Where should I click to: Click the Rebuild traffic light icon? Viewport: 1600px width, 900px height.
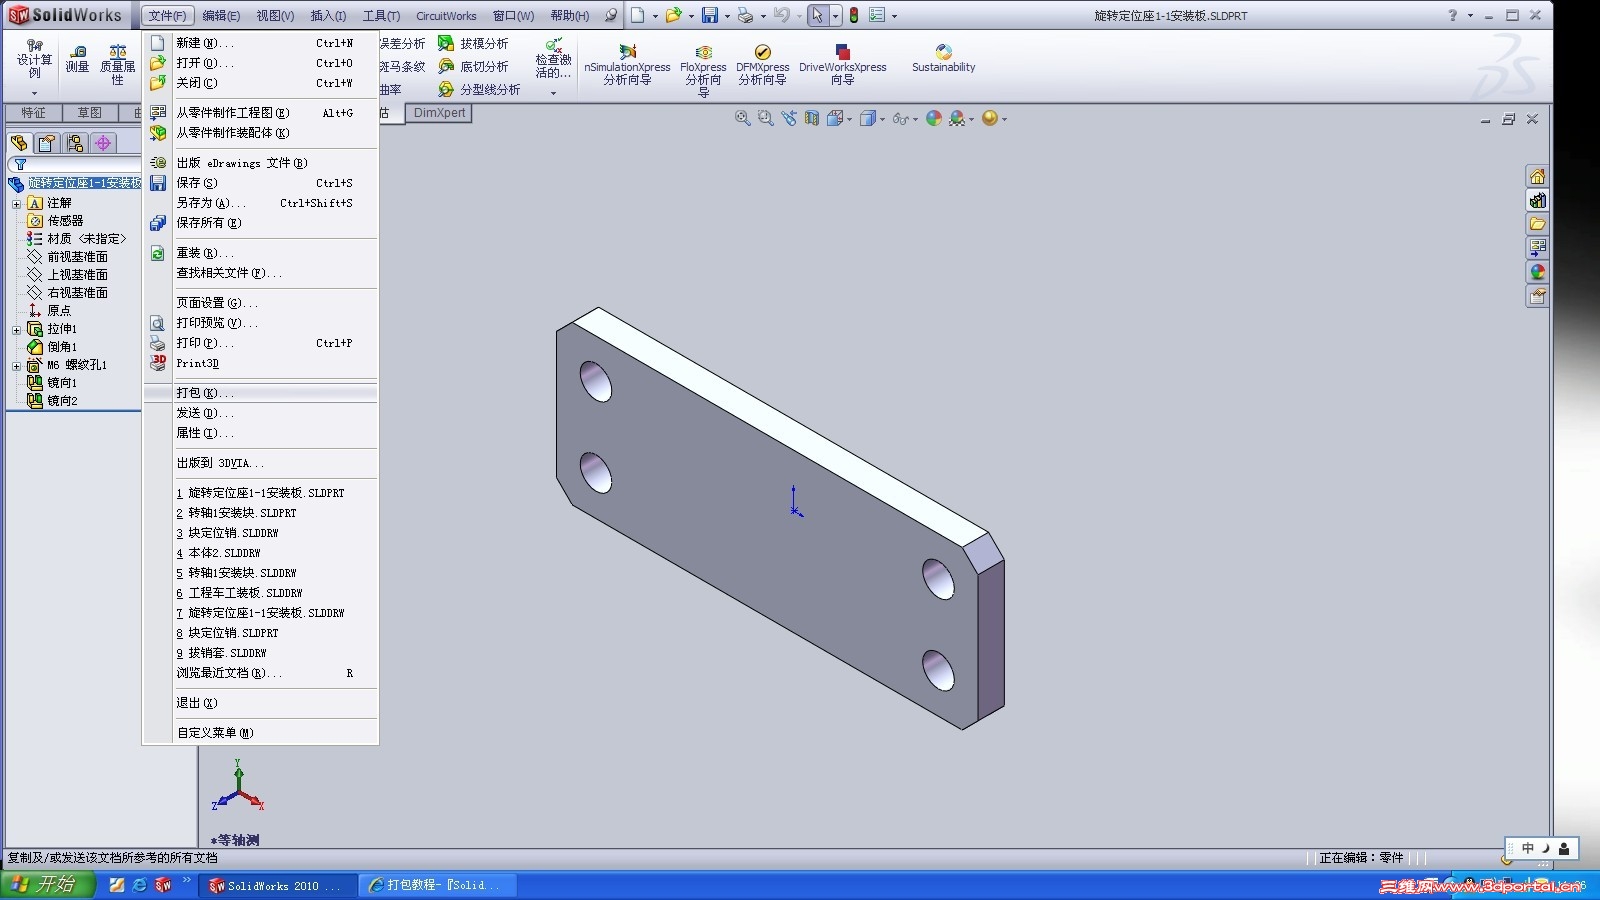click(x=854, y=15)
